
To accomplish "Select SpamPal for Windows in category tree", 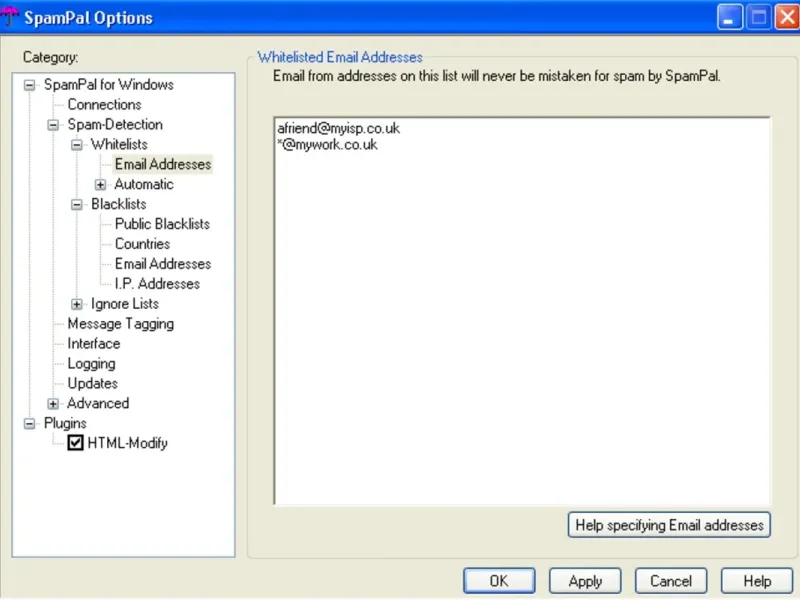I will click(109, 85).
